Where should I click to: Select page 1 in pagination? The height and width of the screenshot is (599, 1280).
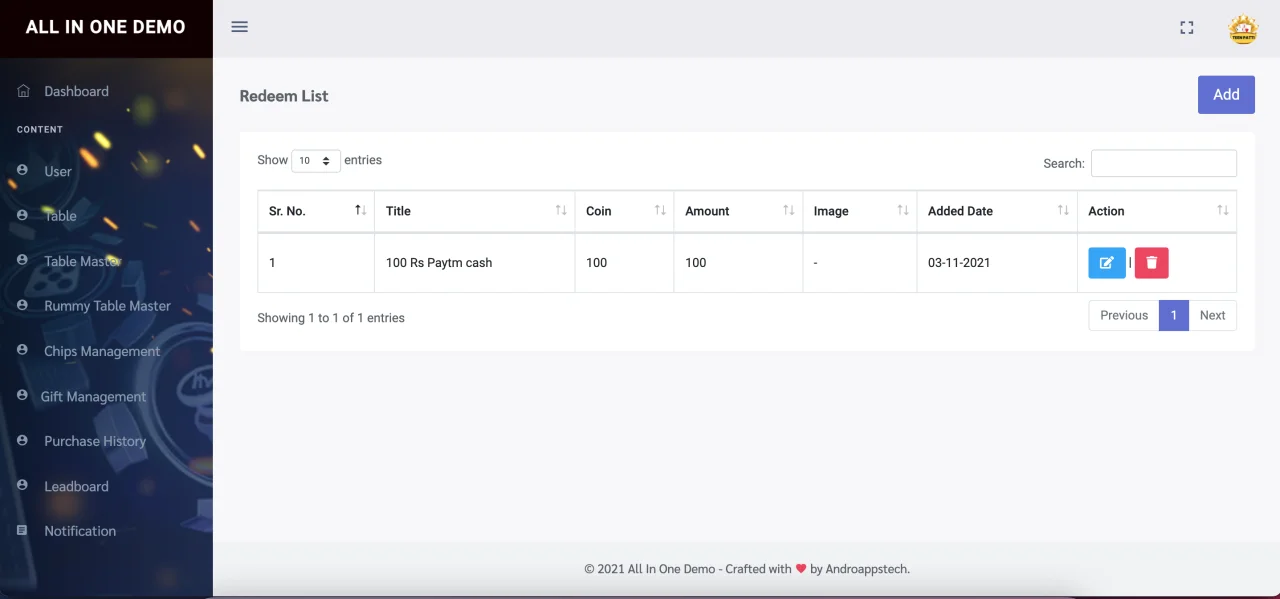1174,315
